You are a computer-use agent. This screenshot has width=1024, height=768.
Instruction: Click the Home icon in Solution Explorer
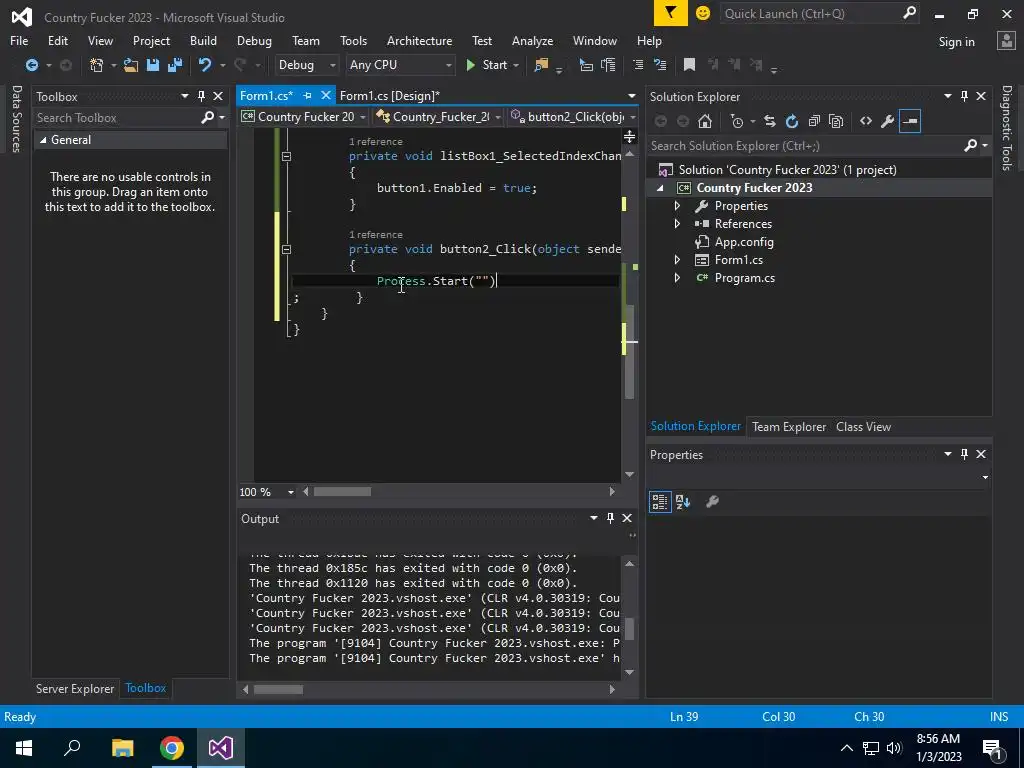pyautogui.click(x=705, y=121)
